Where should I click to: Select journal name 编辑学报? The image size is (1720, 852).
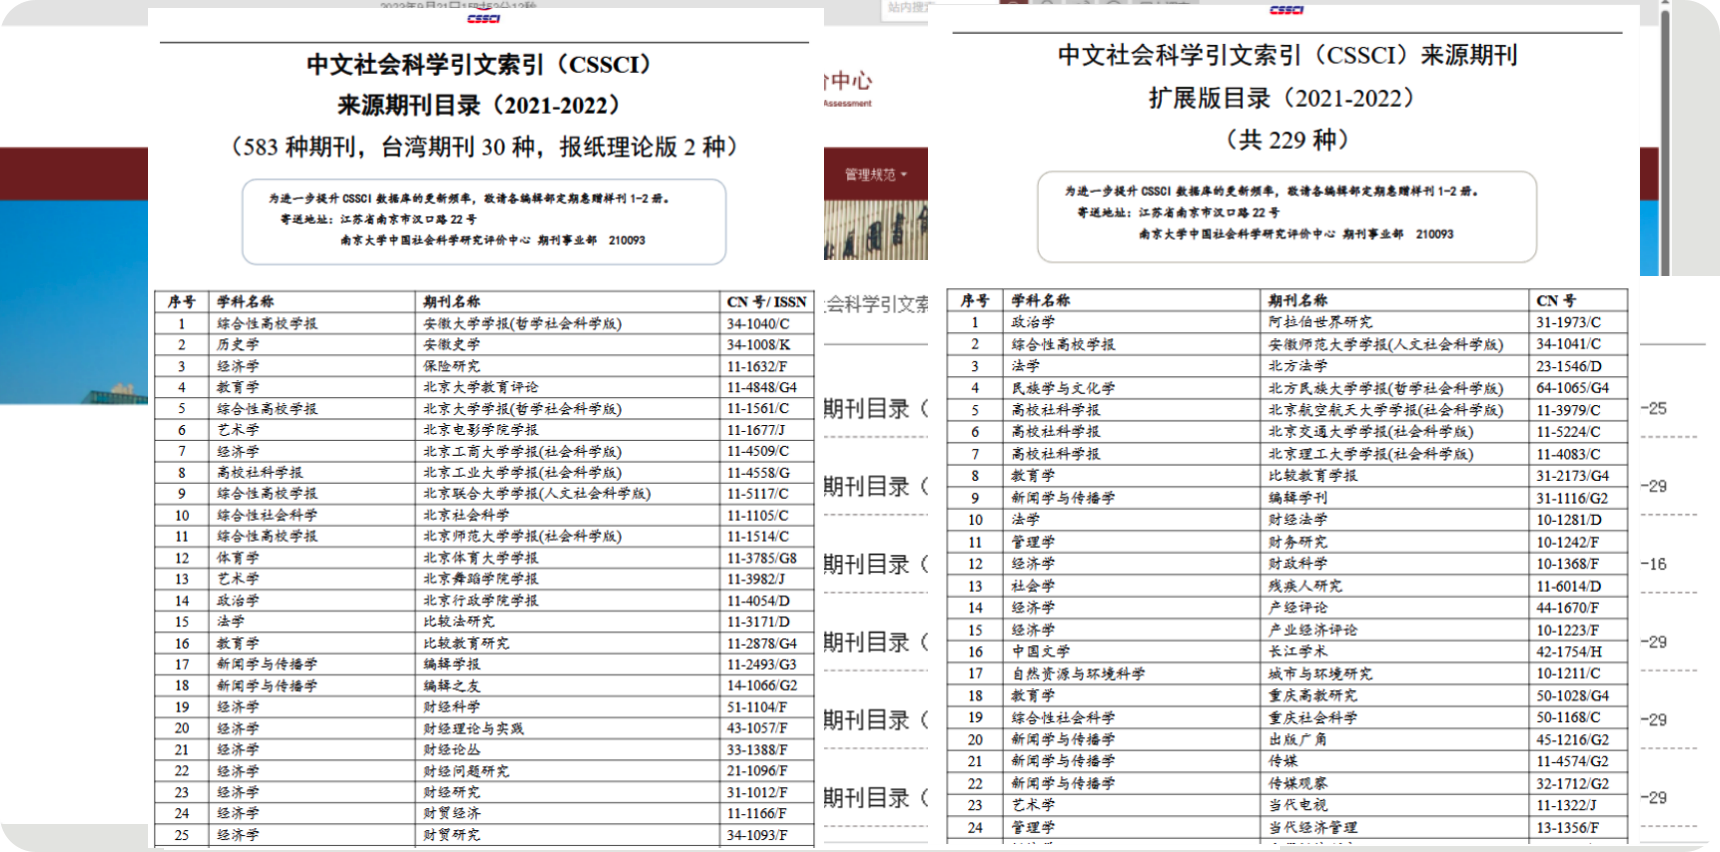click(x=451, y=665)
